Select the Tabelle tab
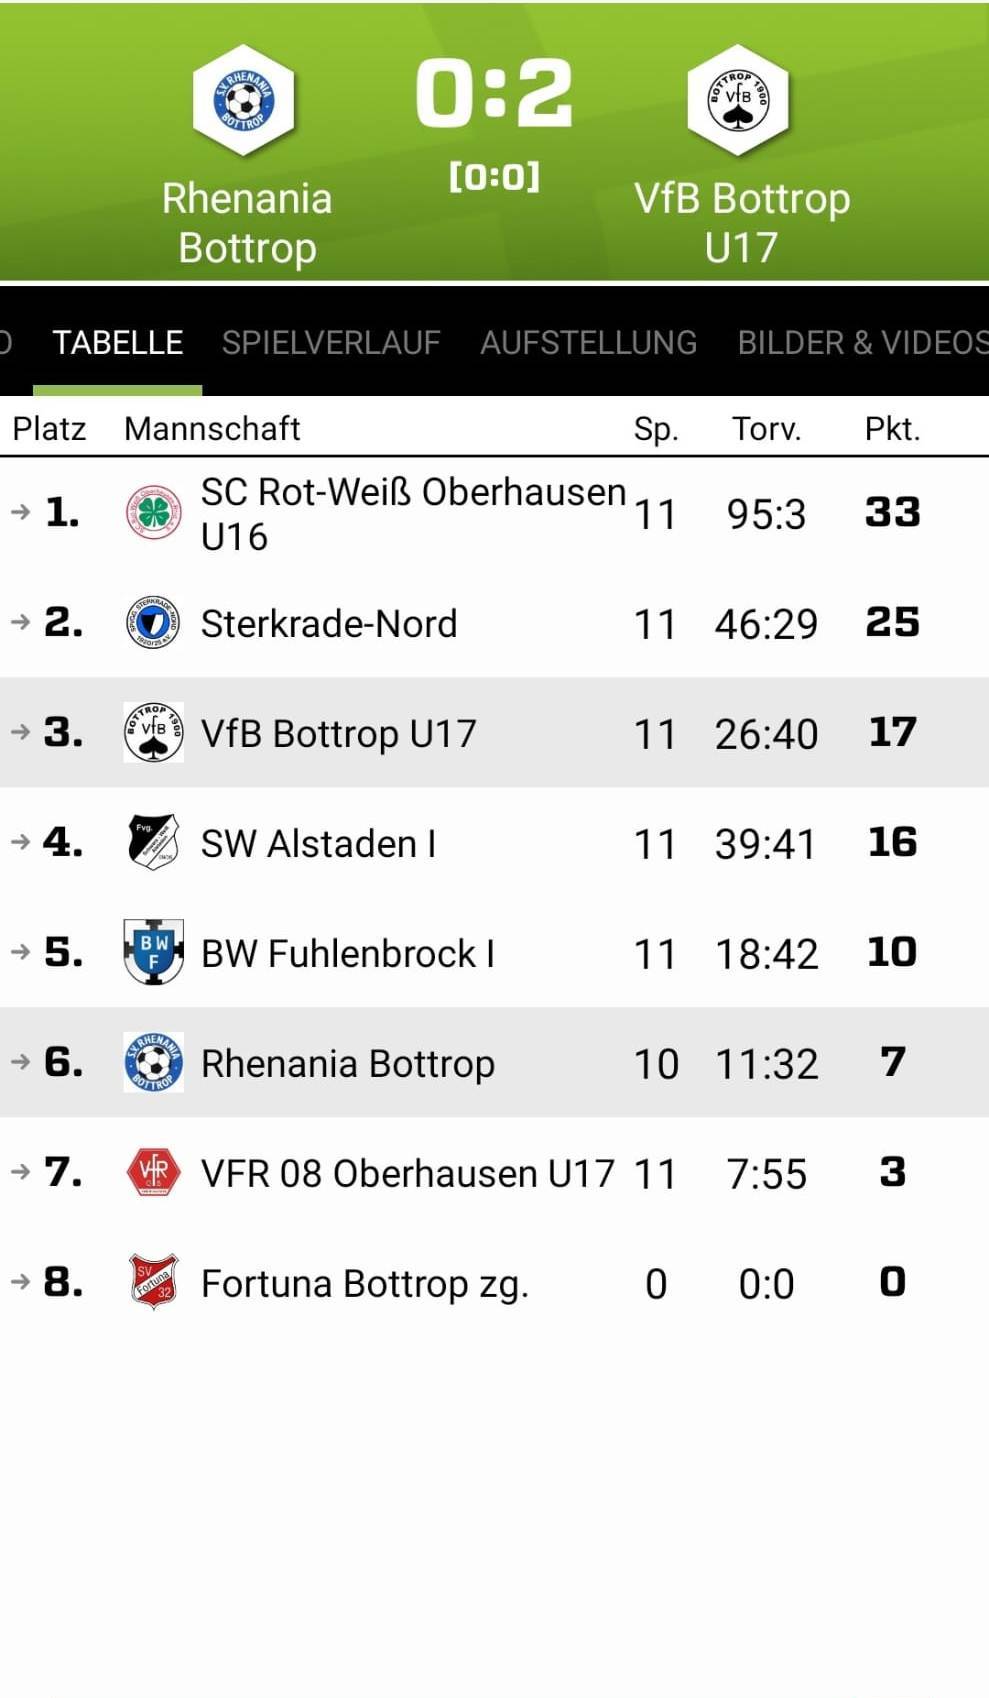This screenshot has height=1698, width=989. 118,343
